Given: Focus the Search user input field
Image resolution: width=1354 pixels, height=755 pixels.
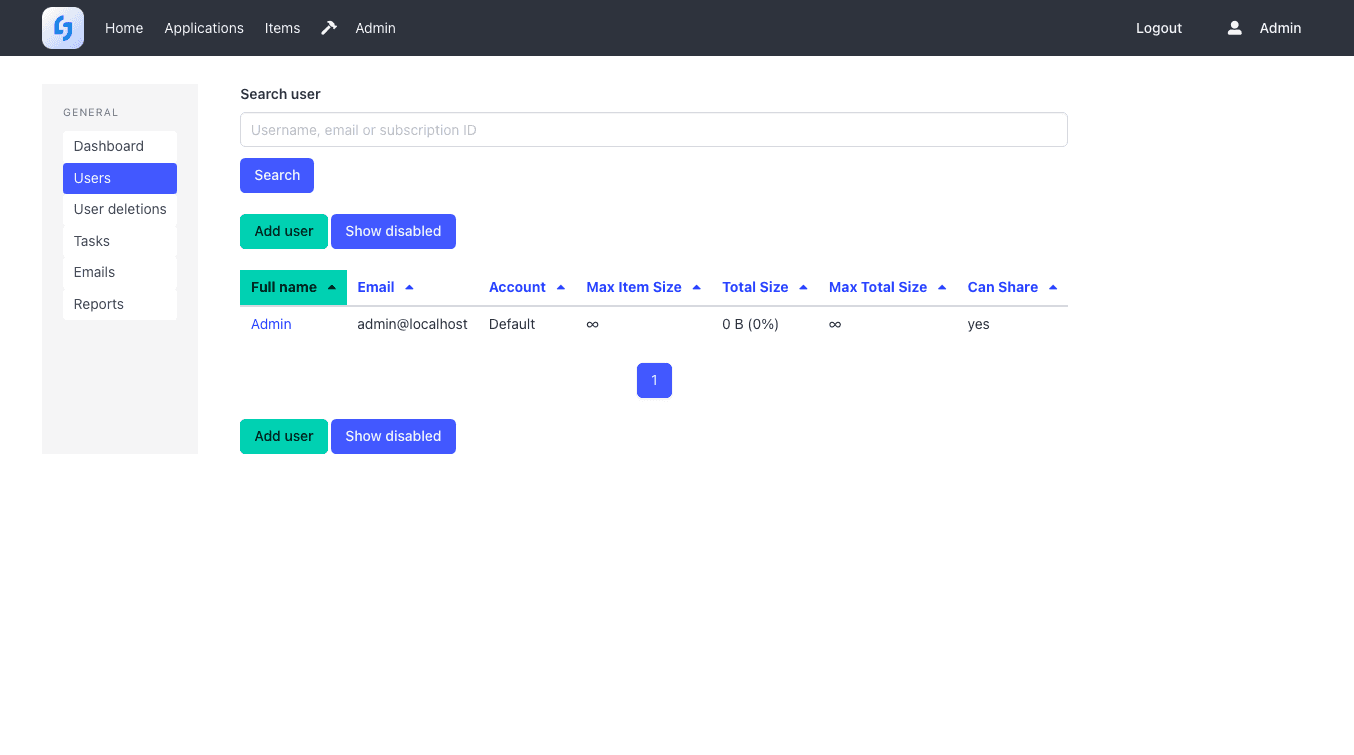Looking at the screenshot, I should pos(654,130).
